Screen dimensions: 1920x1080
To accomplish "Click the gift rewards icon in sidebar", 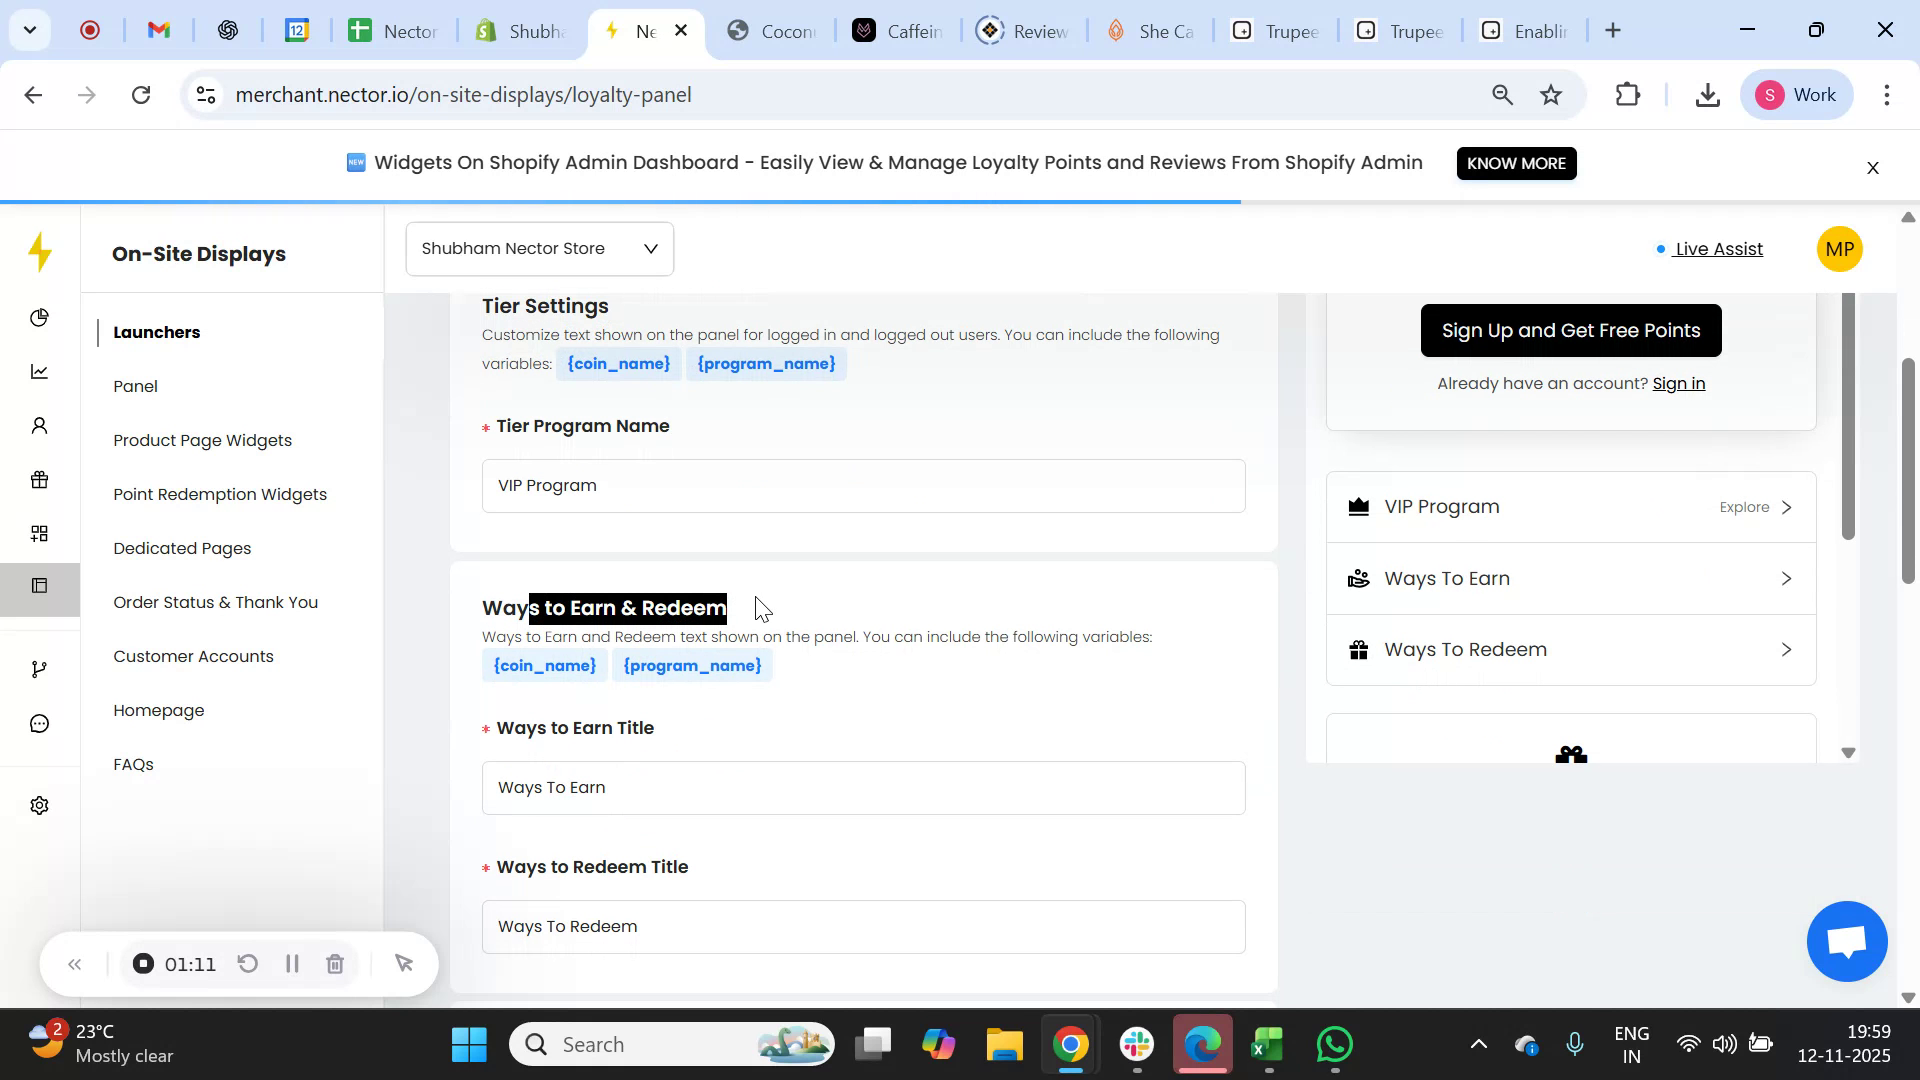I will [x=39, y=479].
